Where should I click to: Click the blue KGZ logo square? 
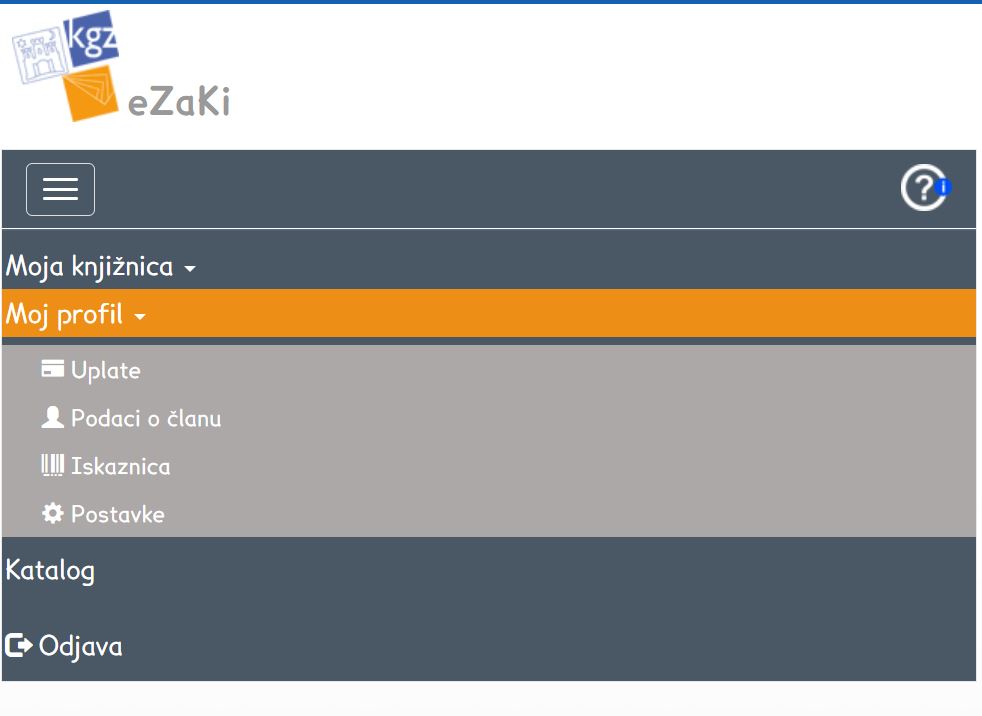pyautogui.click(x=92, y=38)
